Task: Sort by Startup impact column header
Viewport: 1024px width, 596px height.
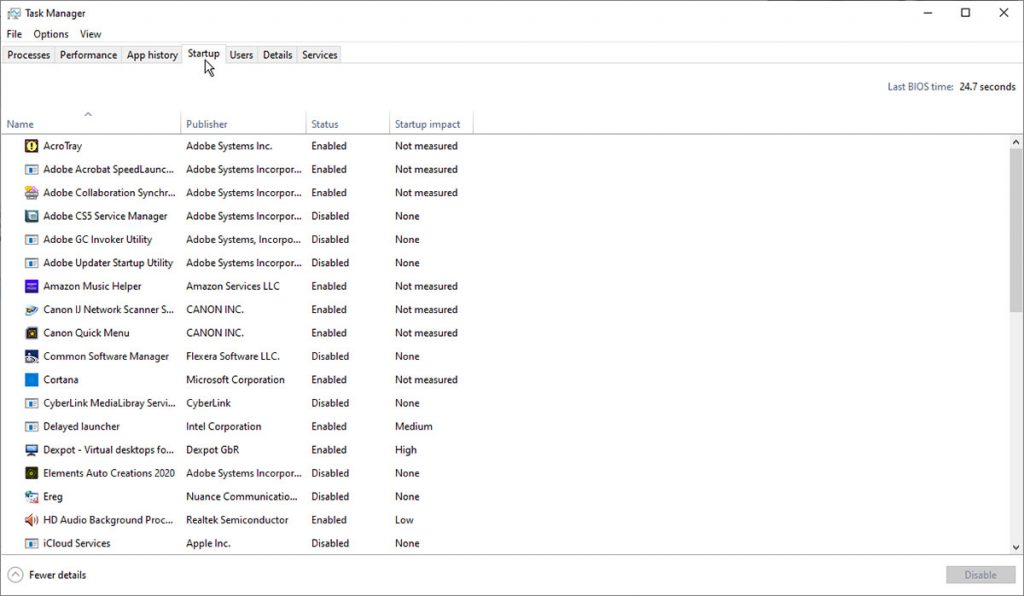Action: [428, 124]
